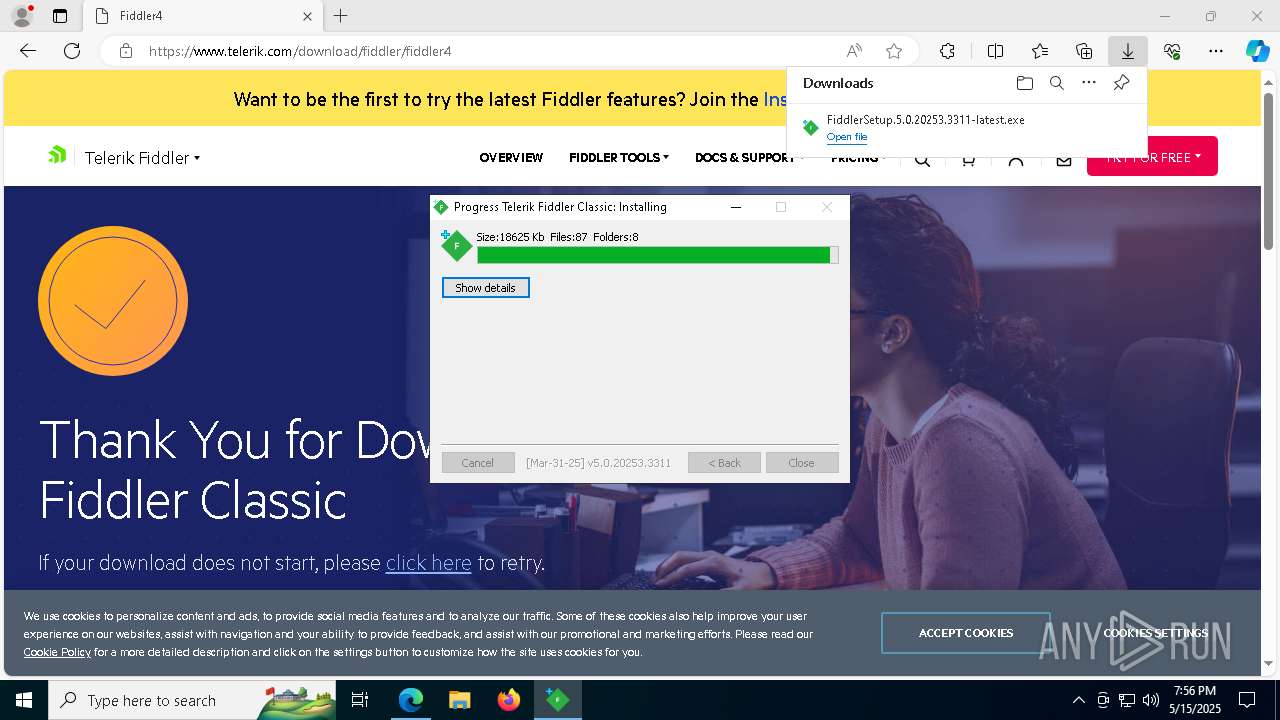The image size is (1280, 720).
Task: Expand the FIDDLER TOOLS menu
Action: [619, 158]
